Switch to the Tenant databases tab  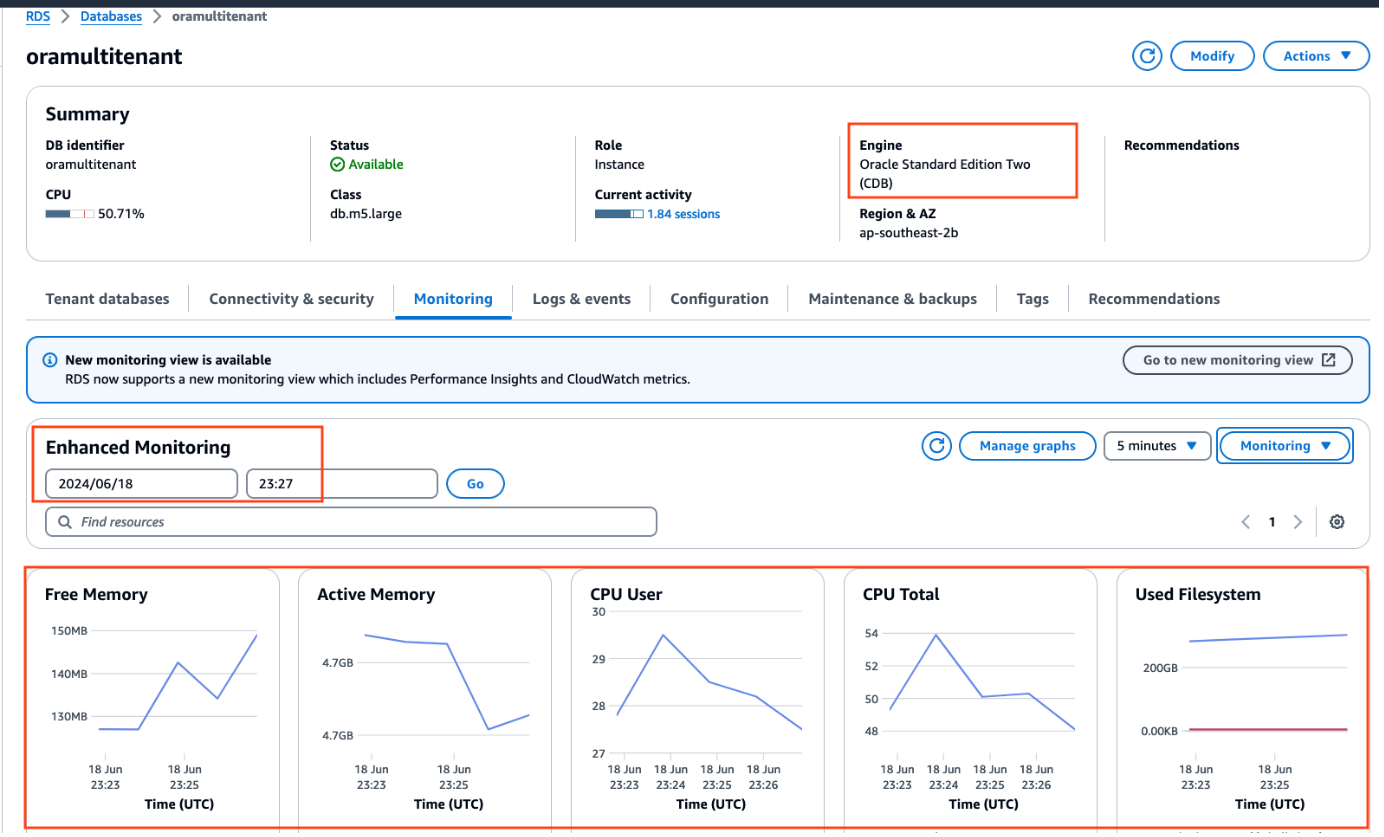coord(107,299)
